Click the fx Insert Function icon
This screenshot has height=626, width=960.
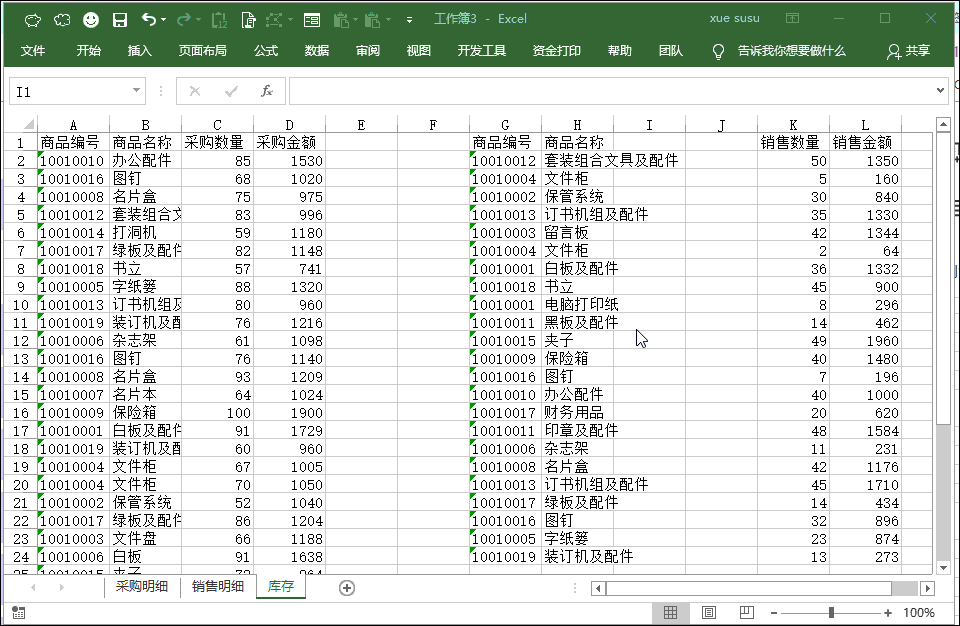coord(266,91)
